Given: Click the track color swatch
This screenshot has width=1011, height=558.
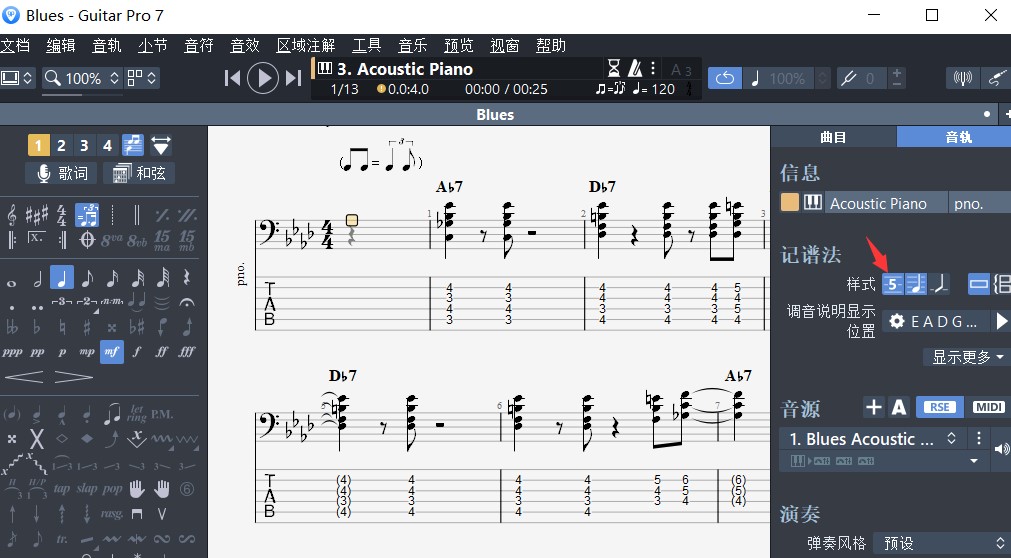Looking at the screenshot, I should [790, 203].
